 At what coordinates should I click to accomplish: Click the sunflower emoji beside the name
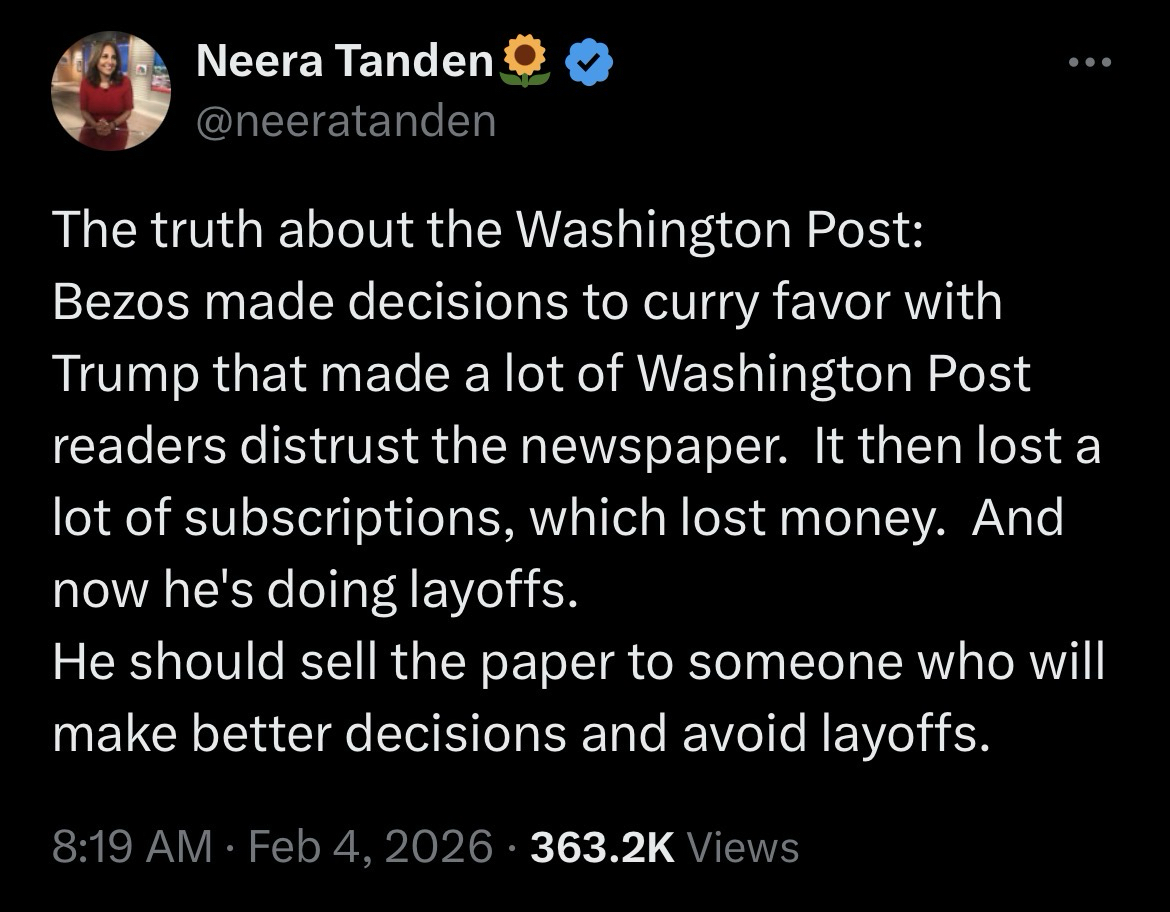524,63
